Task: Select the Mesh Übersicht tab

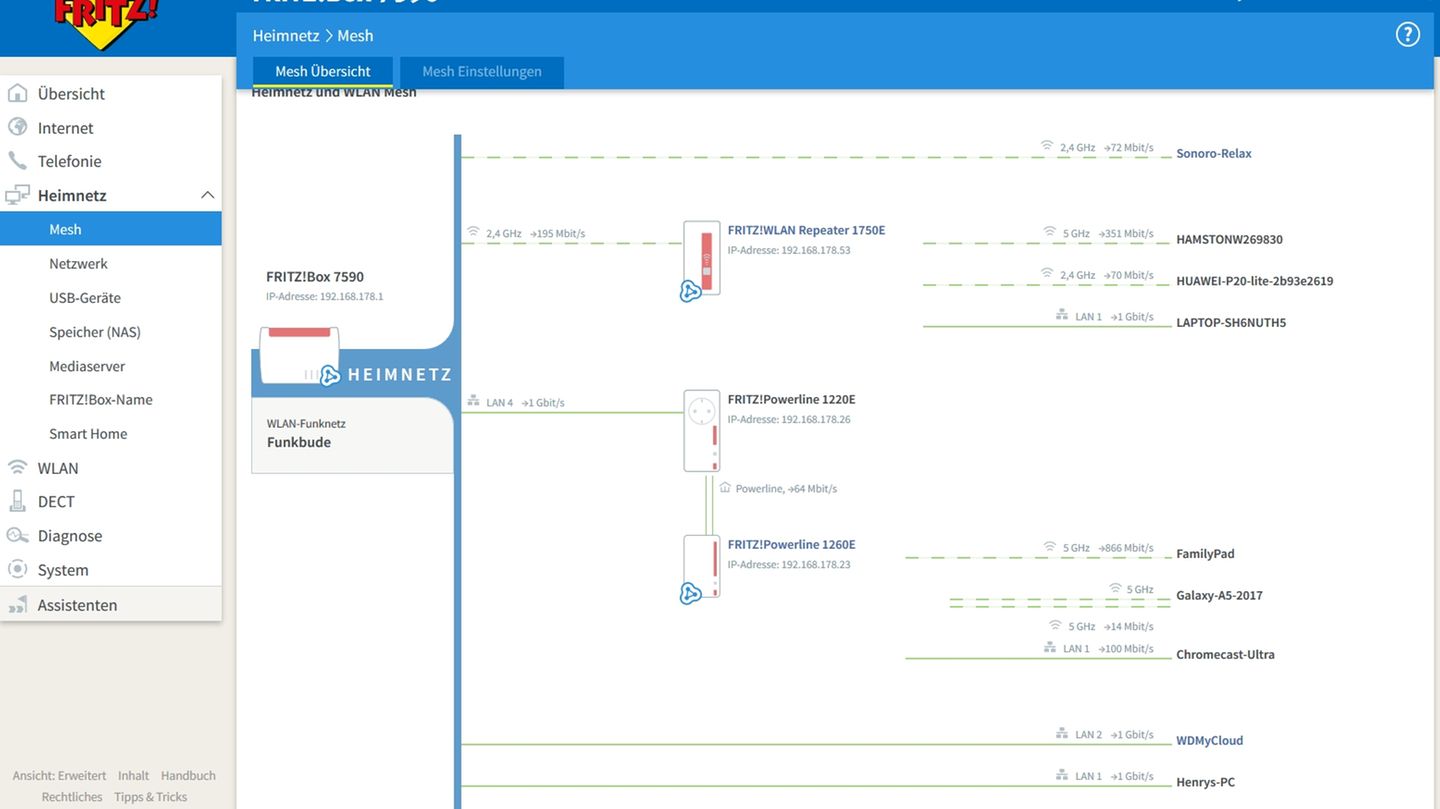Action: [322, 72]
